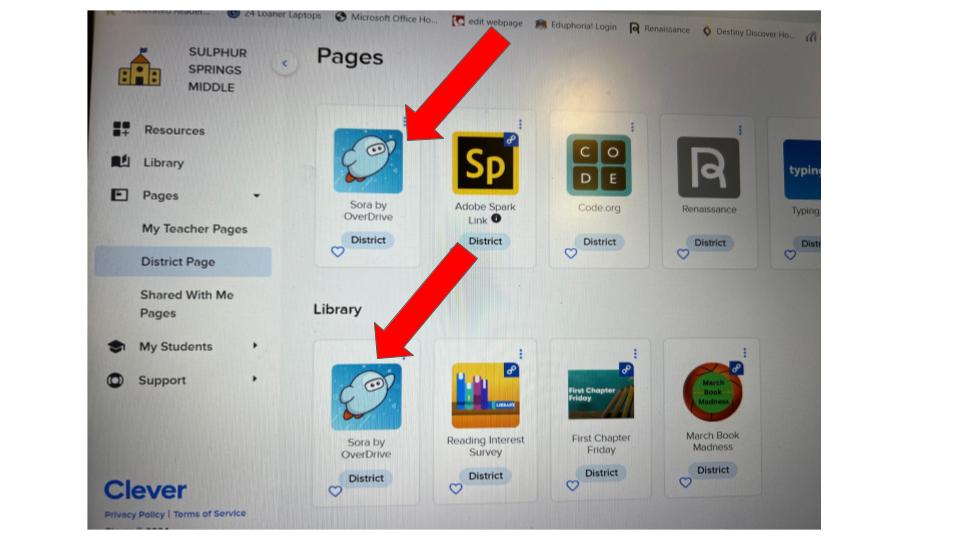Open the Terms of Service link
The width and height of the screenshot is (960, 540).
click(x=209, y=514)
